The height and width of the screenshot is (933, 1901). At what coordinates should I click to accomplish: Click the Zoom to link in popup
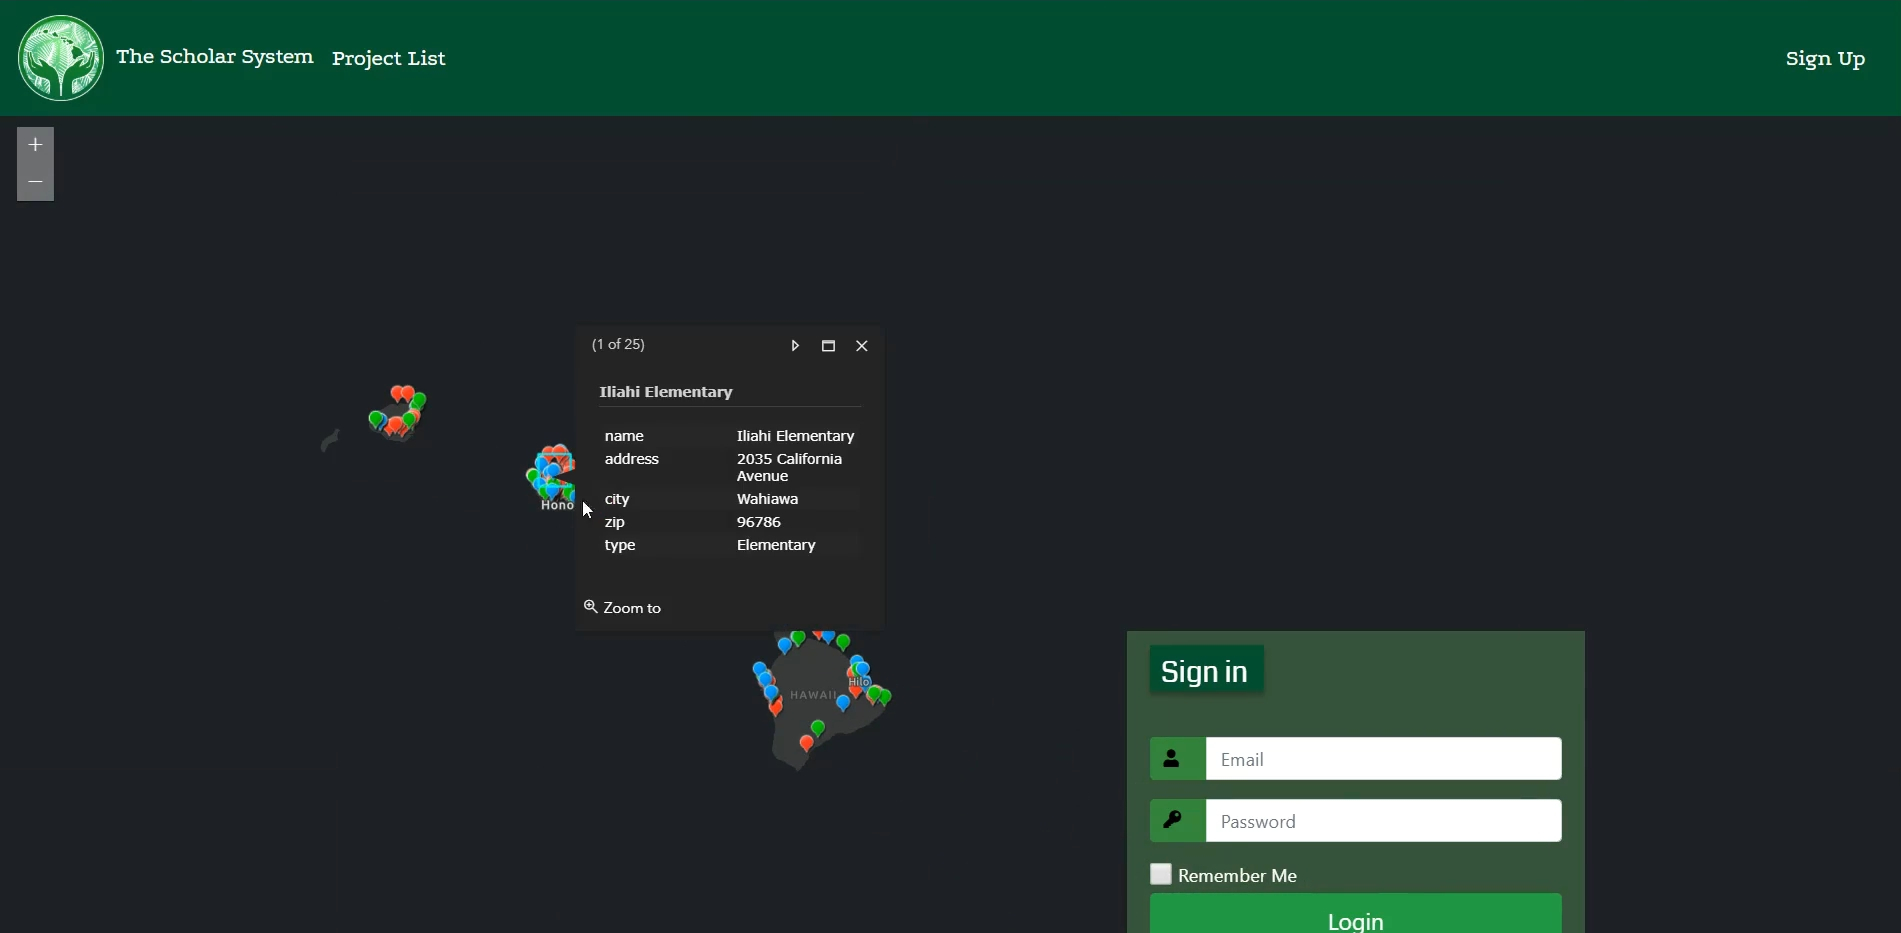622,607
